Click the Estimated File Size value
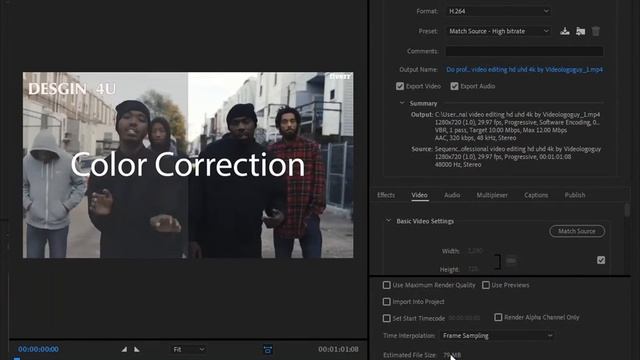The image size is (640, 360). click(x=452, y=355)
